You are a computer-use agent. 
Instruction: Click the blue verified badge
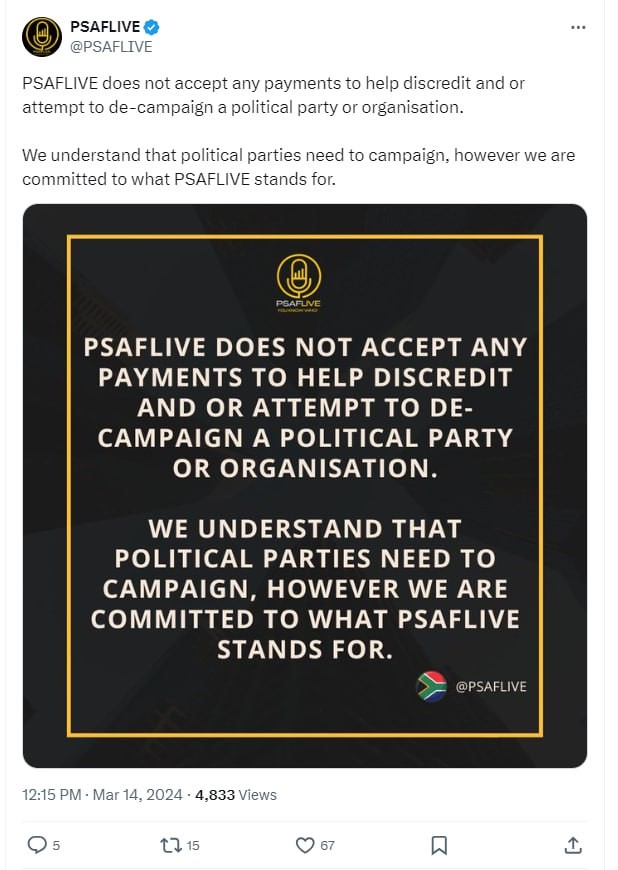pyautogui.click(x=152, y=27)
